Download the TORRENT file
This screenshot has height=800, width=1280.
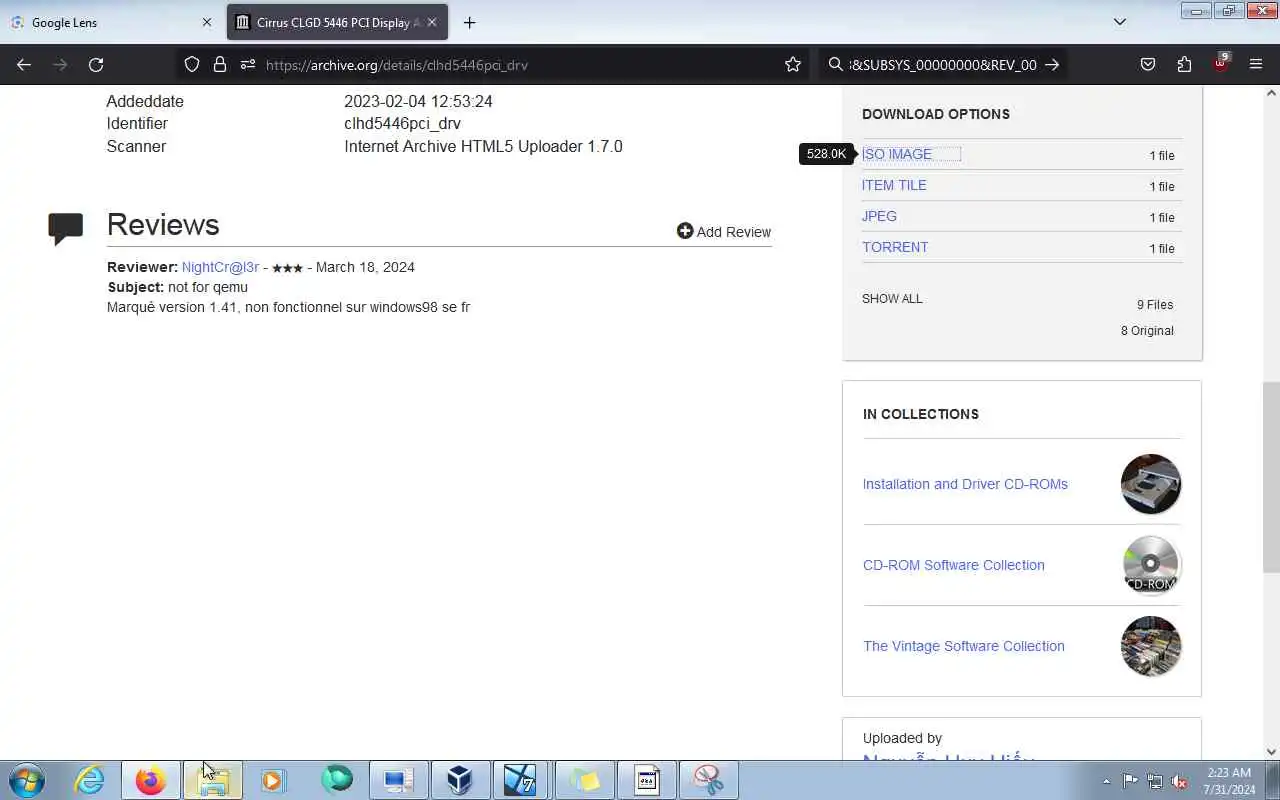(x=895, y=247)
